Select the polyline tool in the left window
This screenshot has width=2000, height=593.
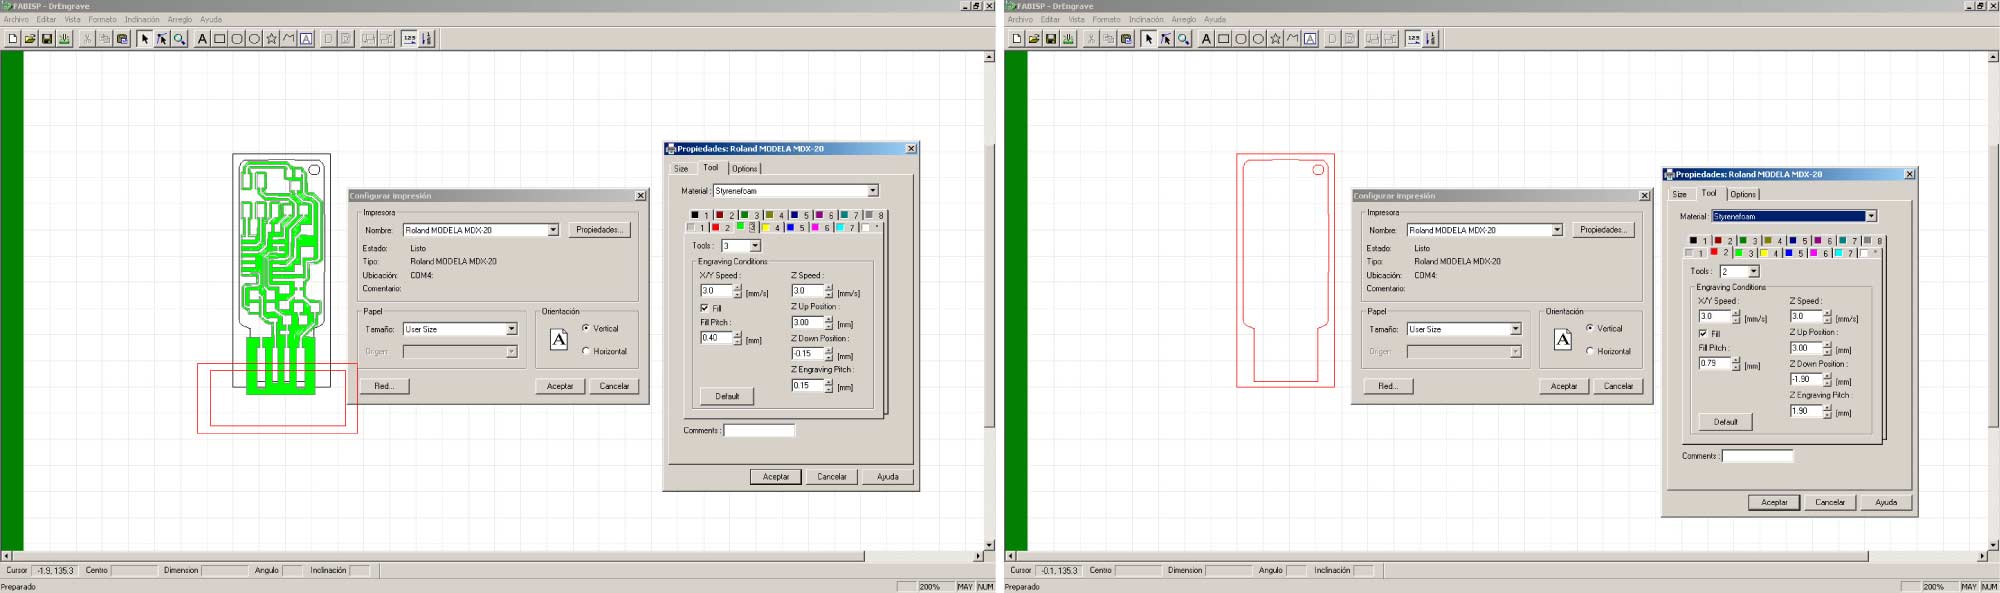coord(288,39)
